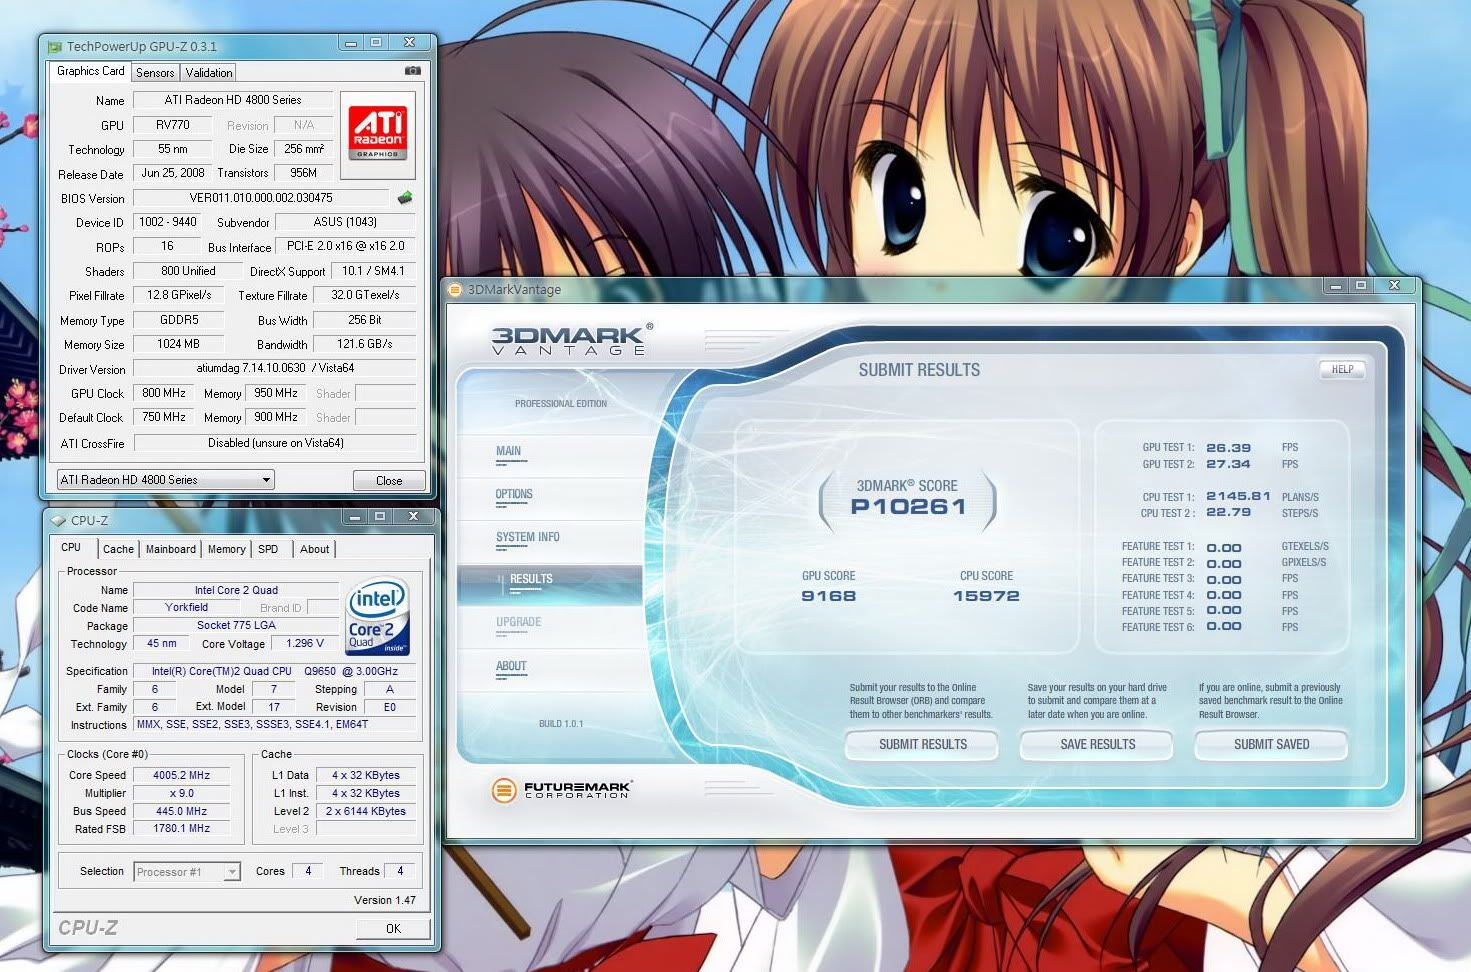Click the Futuremark Corporation logo
This screenshot has height=972, width=1471.
pyautogui.click(x=560, y=790)
